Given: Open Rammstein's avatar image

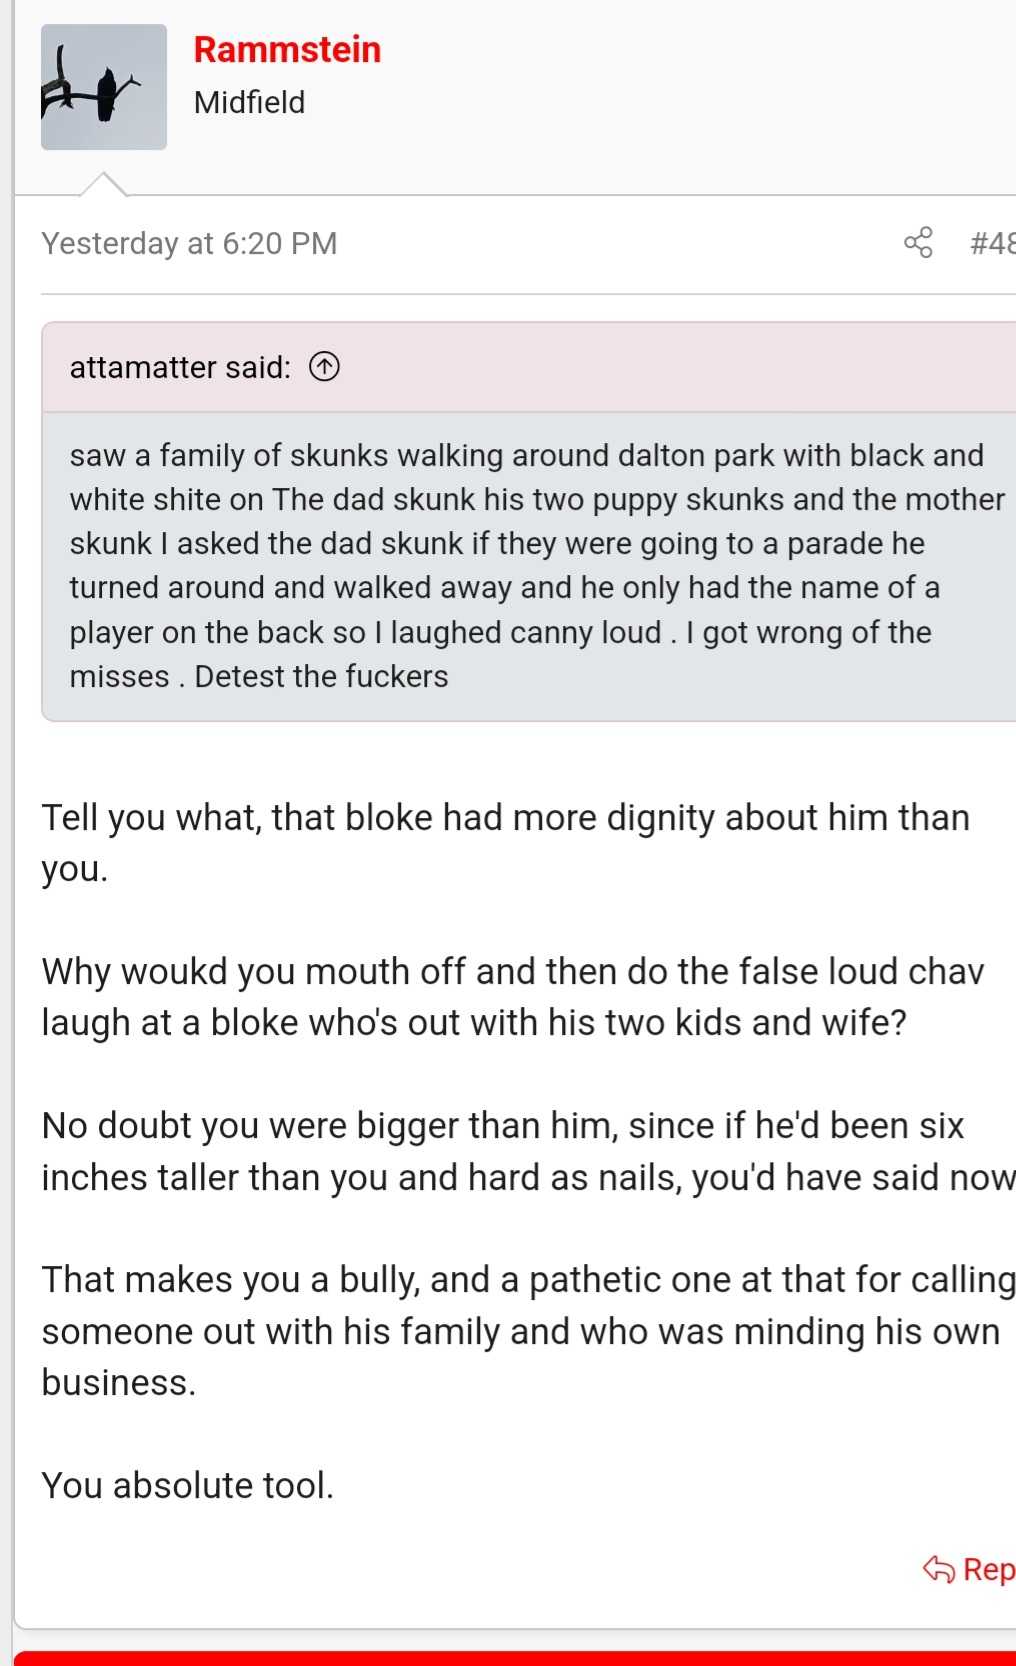Looking at the screenshot, I should pos(104,87).
